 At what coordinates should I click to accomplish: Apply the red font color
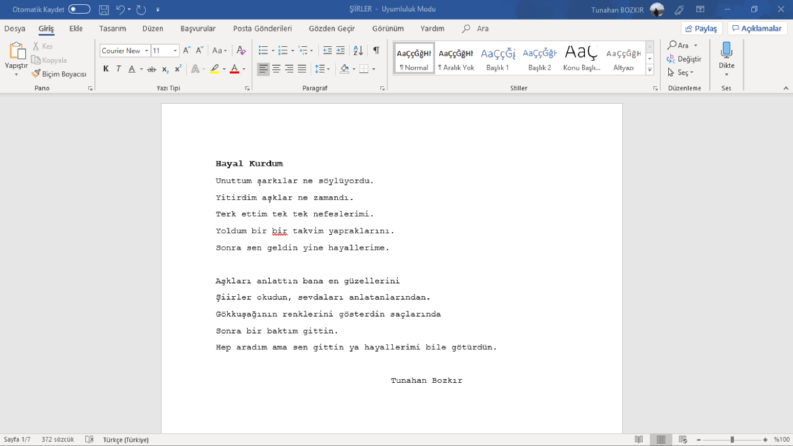pos(234,69)
